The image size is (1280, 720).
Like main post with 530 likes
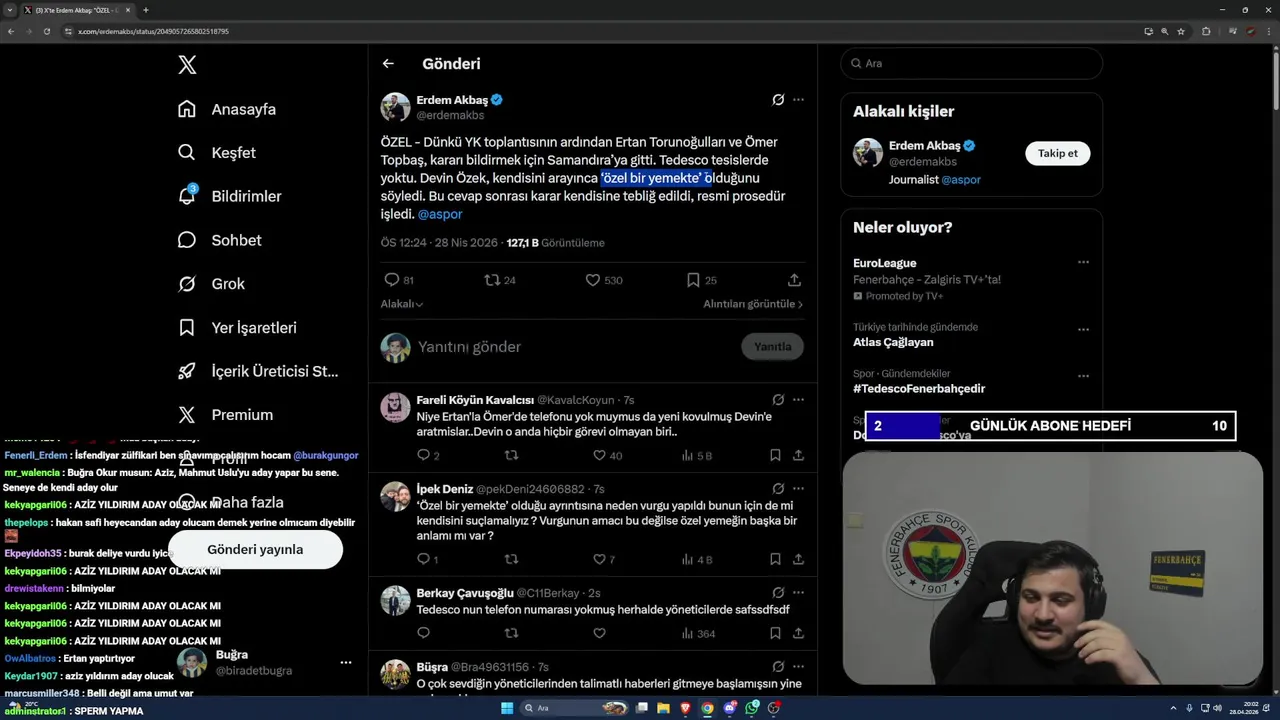coord(592,280)
